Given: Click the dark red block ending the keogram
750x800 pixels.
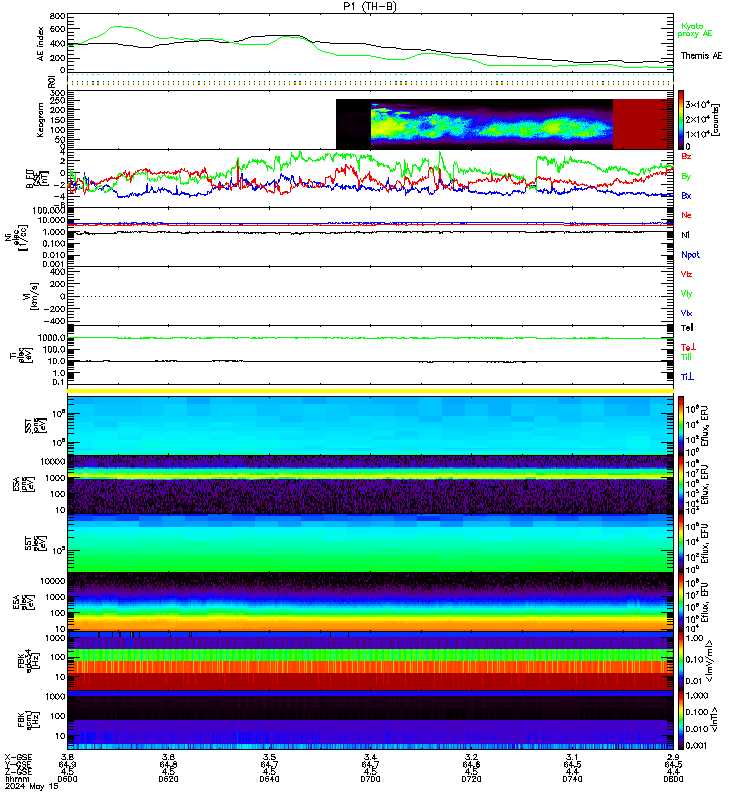Looking at the screenshot, I should [x=643, y=124].
